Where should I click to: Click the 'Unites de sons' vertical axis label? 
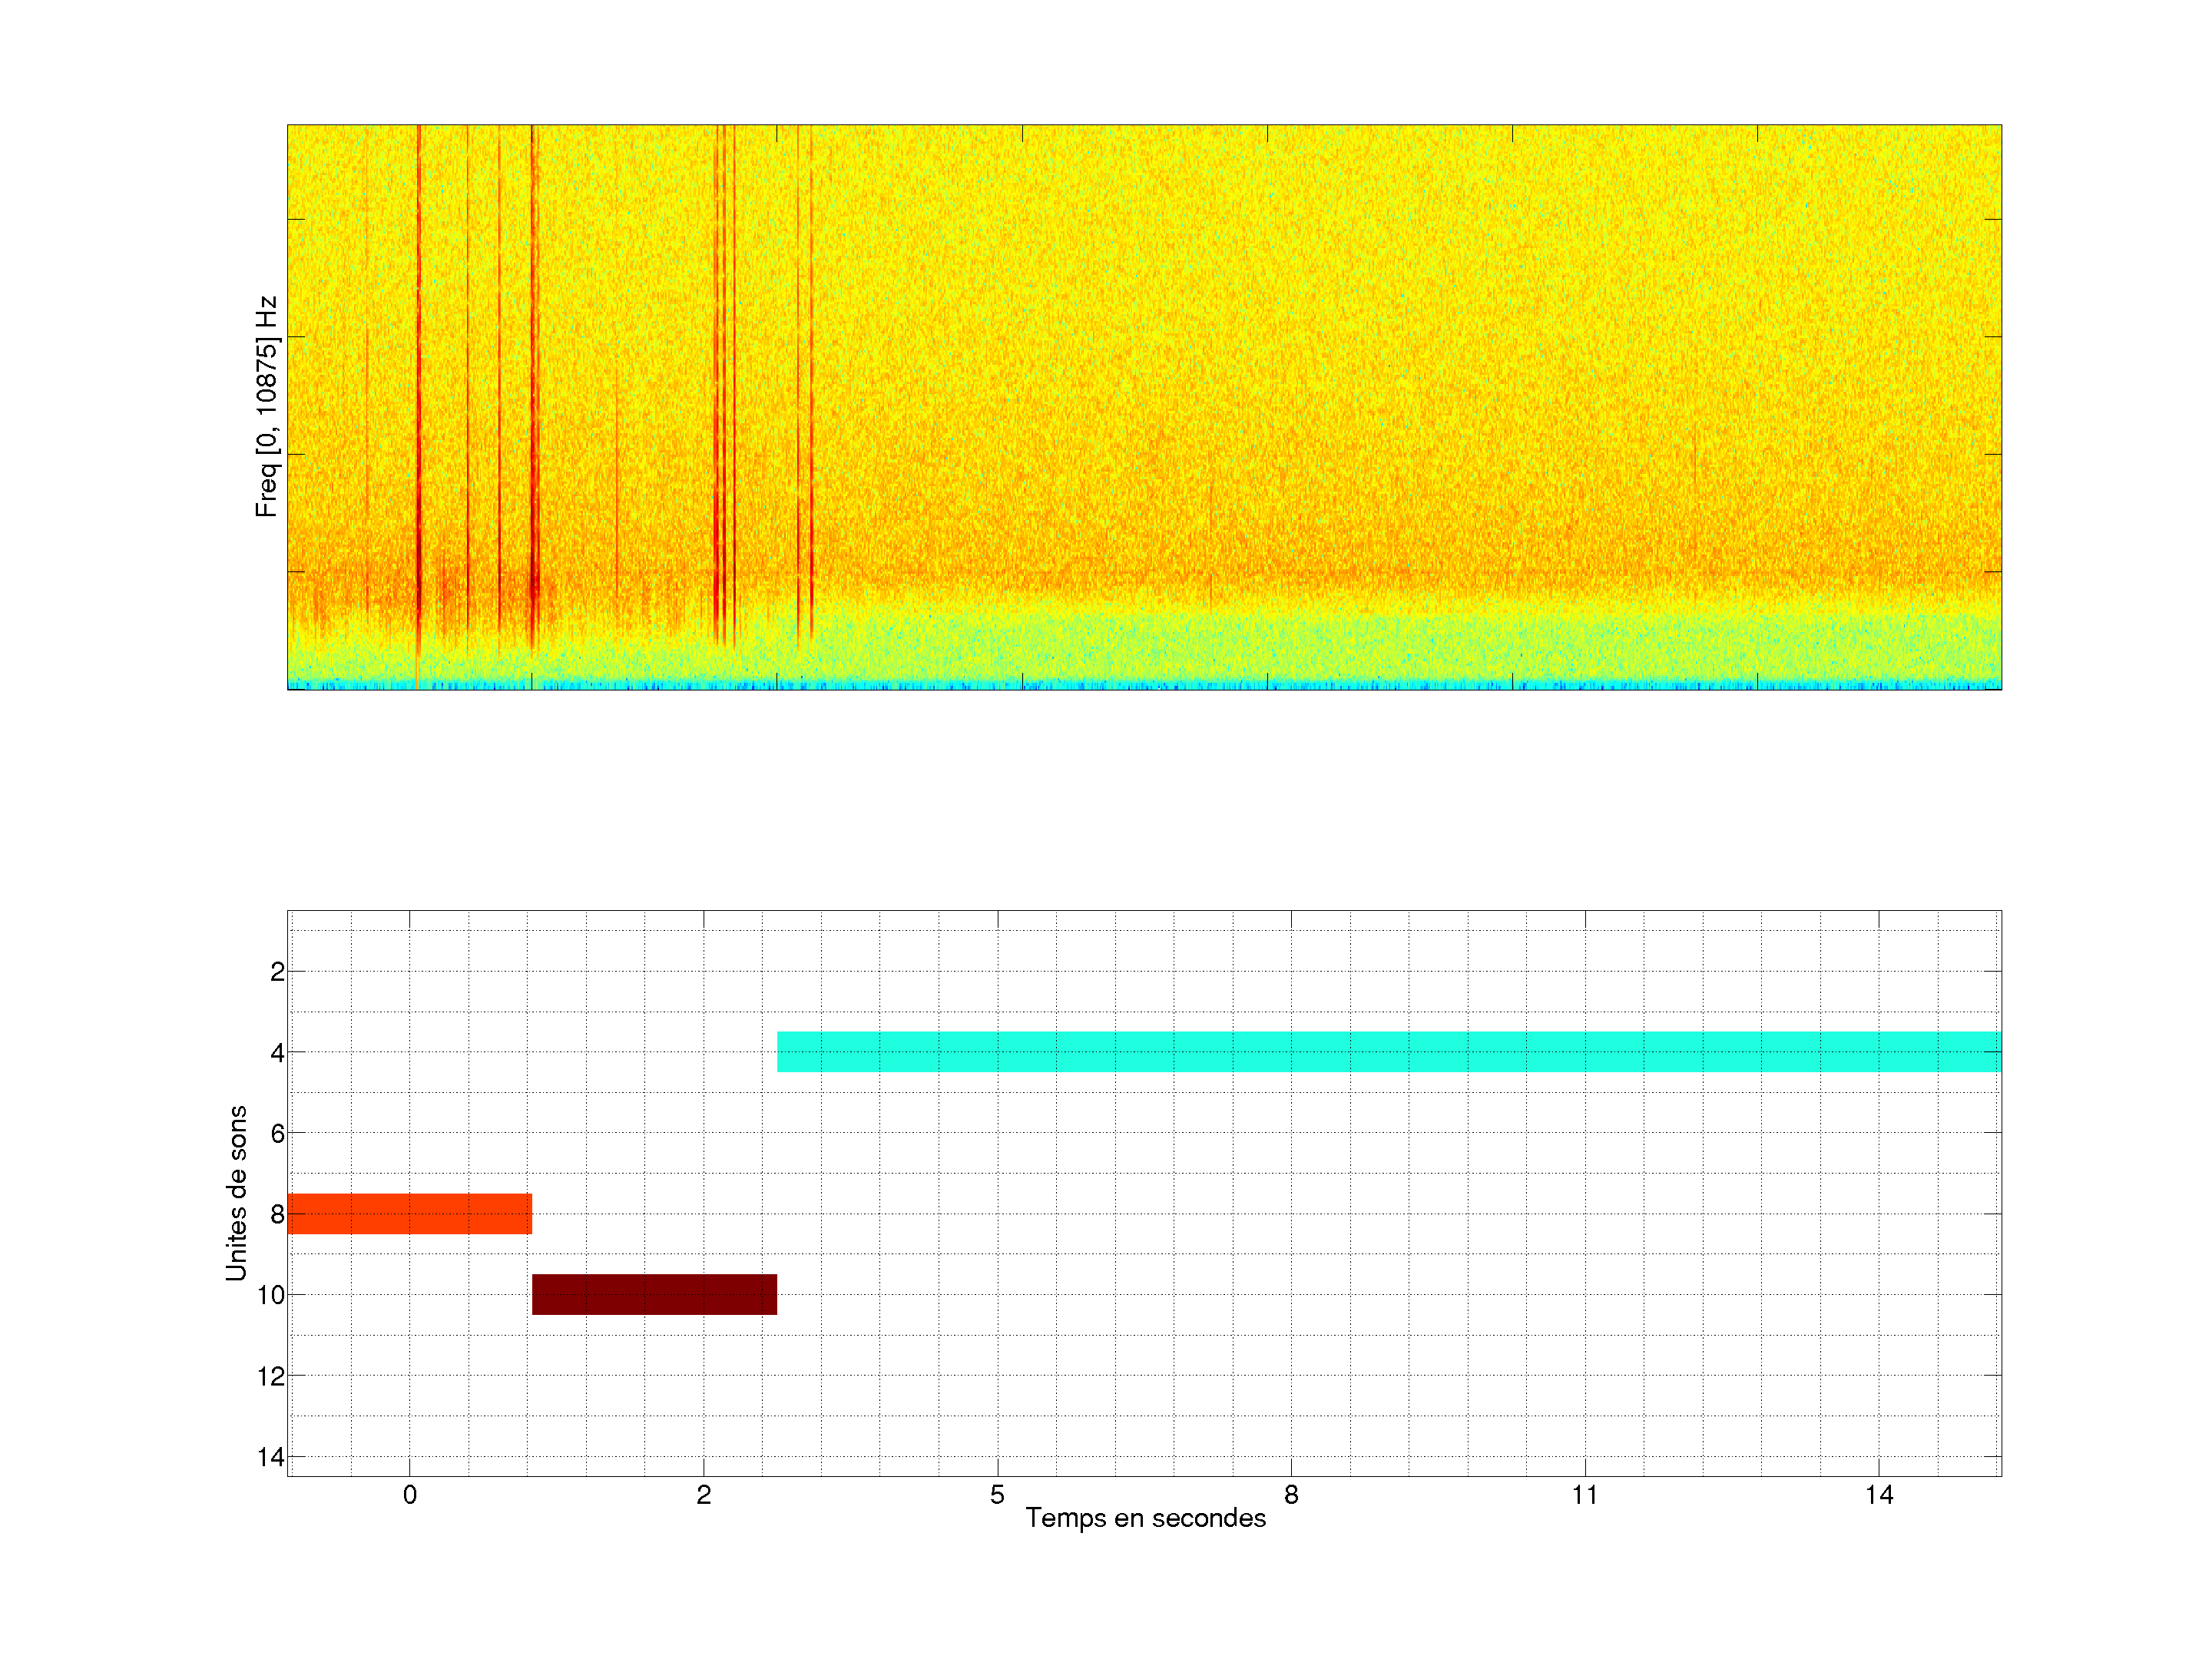(x=236, y=1192)
